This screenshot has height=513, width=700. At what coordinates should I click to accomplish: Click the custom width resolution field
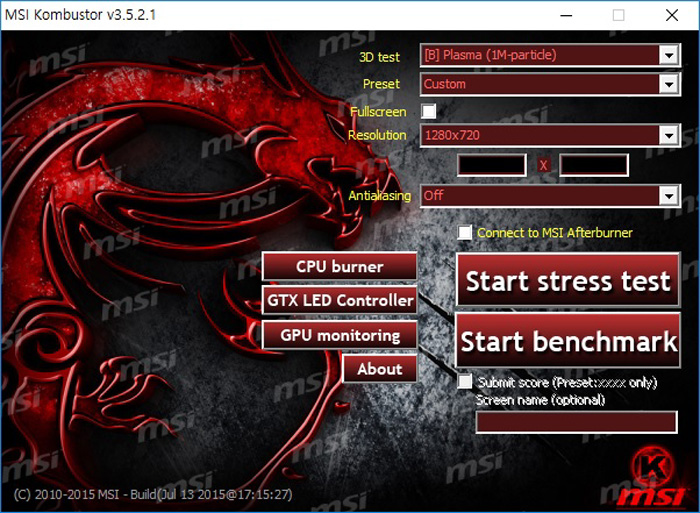(492, 165)
